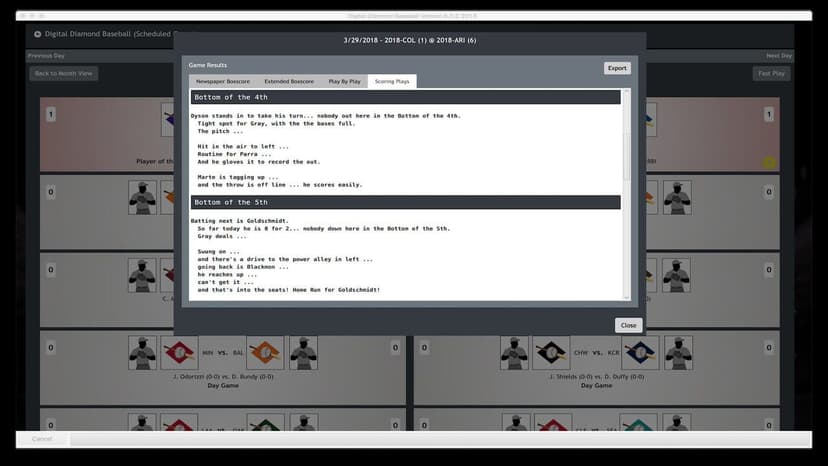Click away score '1' on top-left card
Viewport: 828px width, 466px height.
(x=51, y=114)
